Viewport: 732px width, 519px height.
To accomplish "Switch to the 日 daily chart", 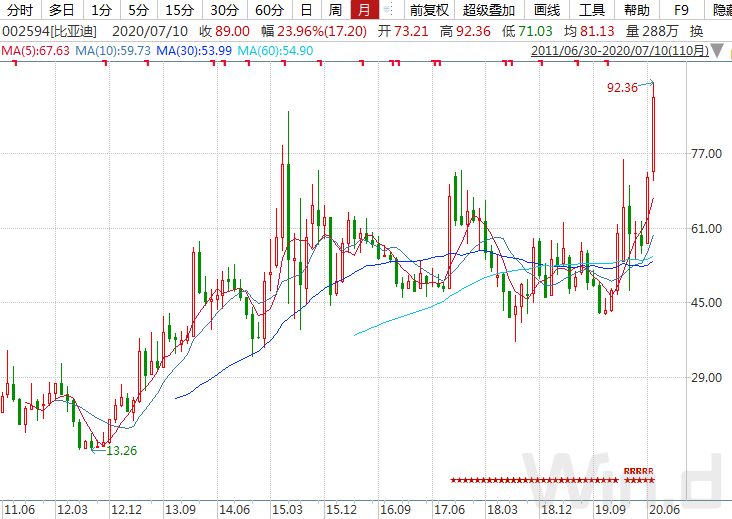I will [307, 10].
